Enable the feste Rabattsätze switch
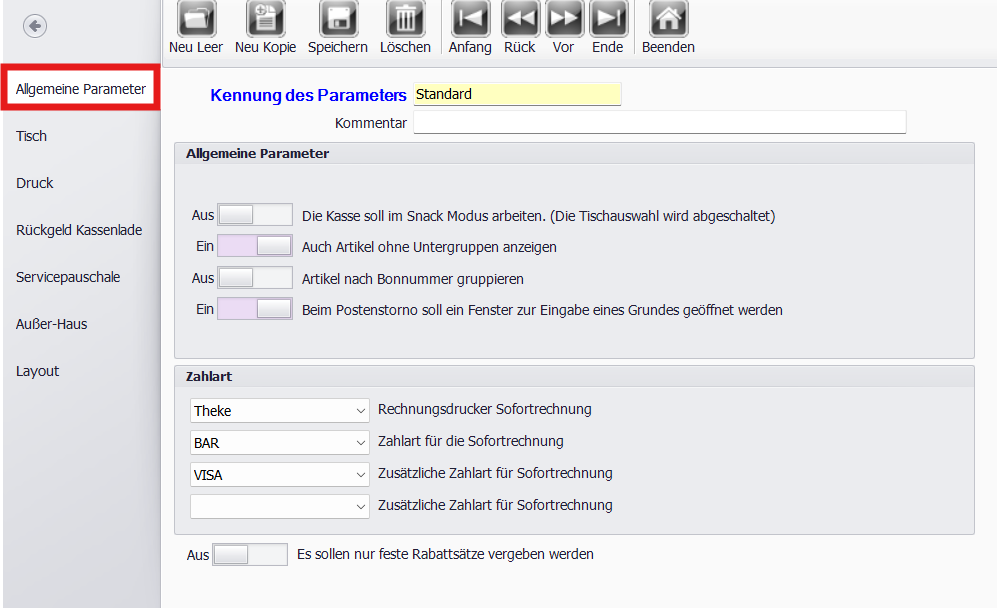Image resolution: width=997 pixels, height=608 pixels. [x=250, y=555]
